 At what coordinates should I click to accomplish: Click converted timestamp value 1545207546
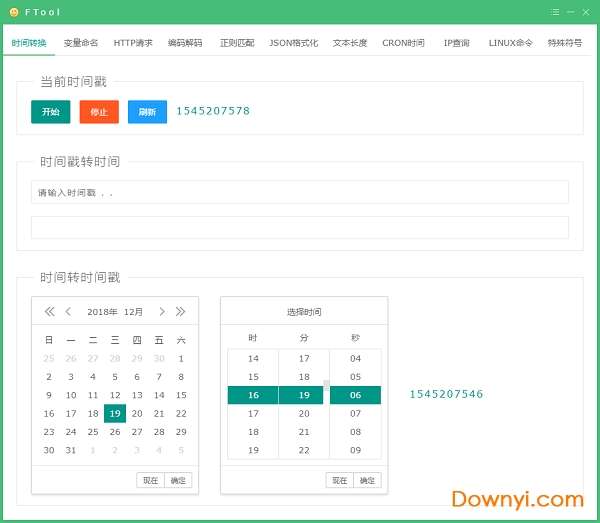point(446,394)
